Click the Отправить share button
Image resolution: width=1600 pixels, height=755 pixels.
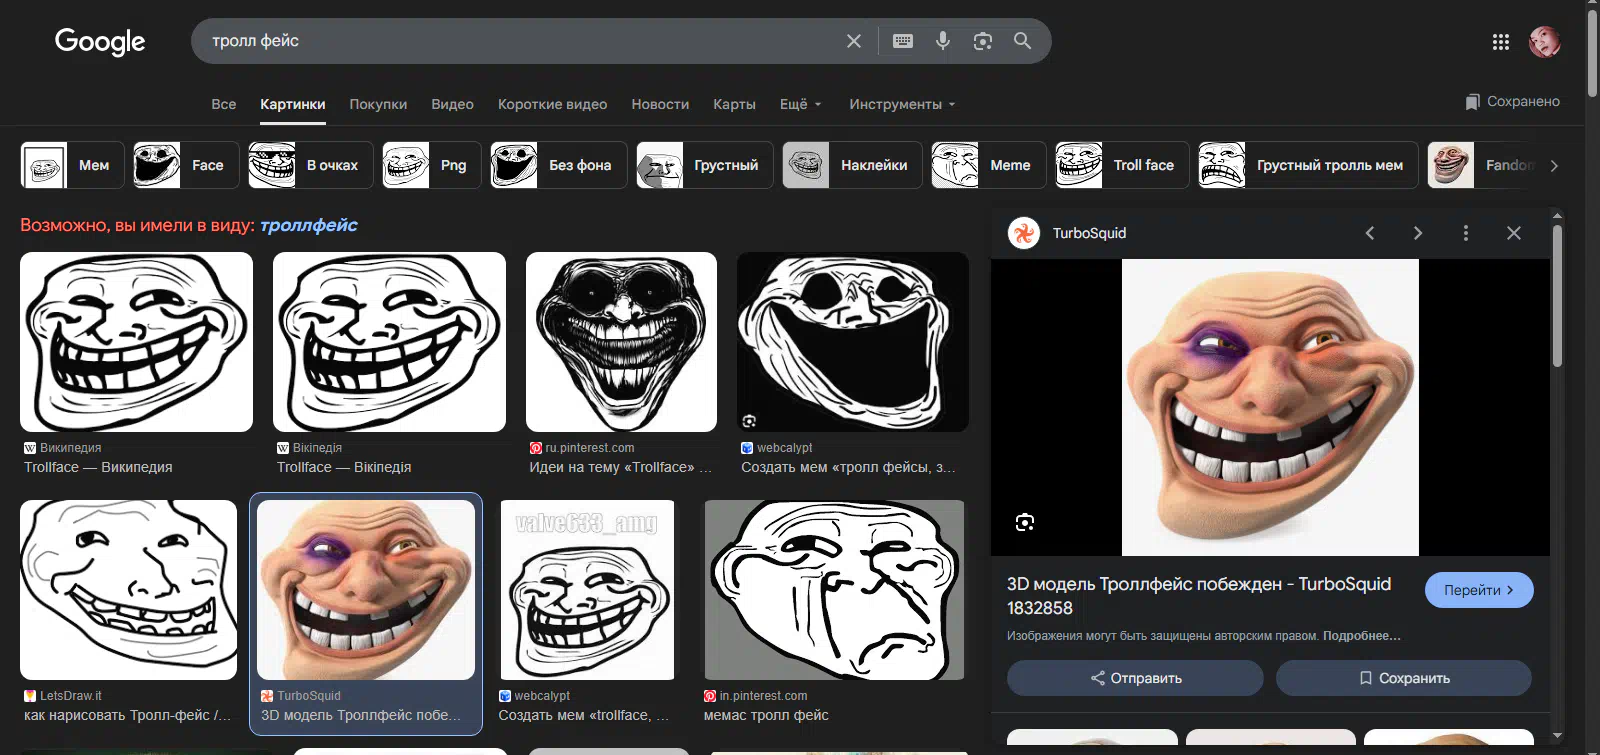point(1135,678)
